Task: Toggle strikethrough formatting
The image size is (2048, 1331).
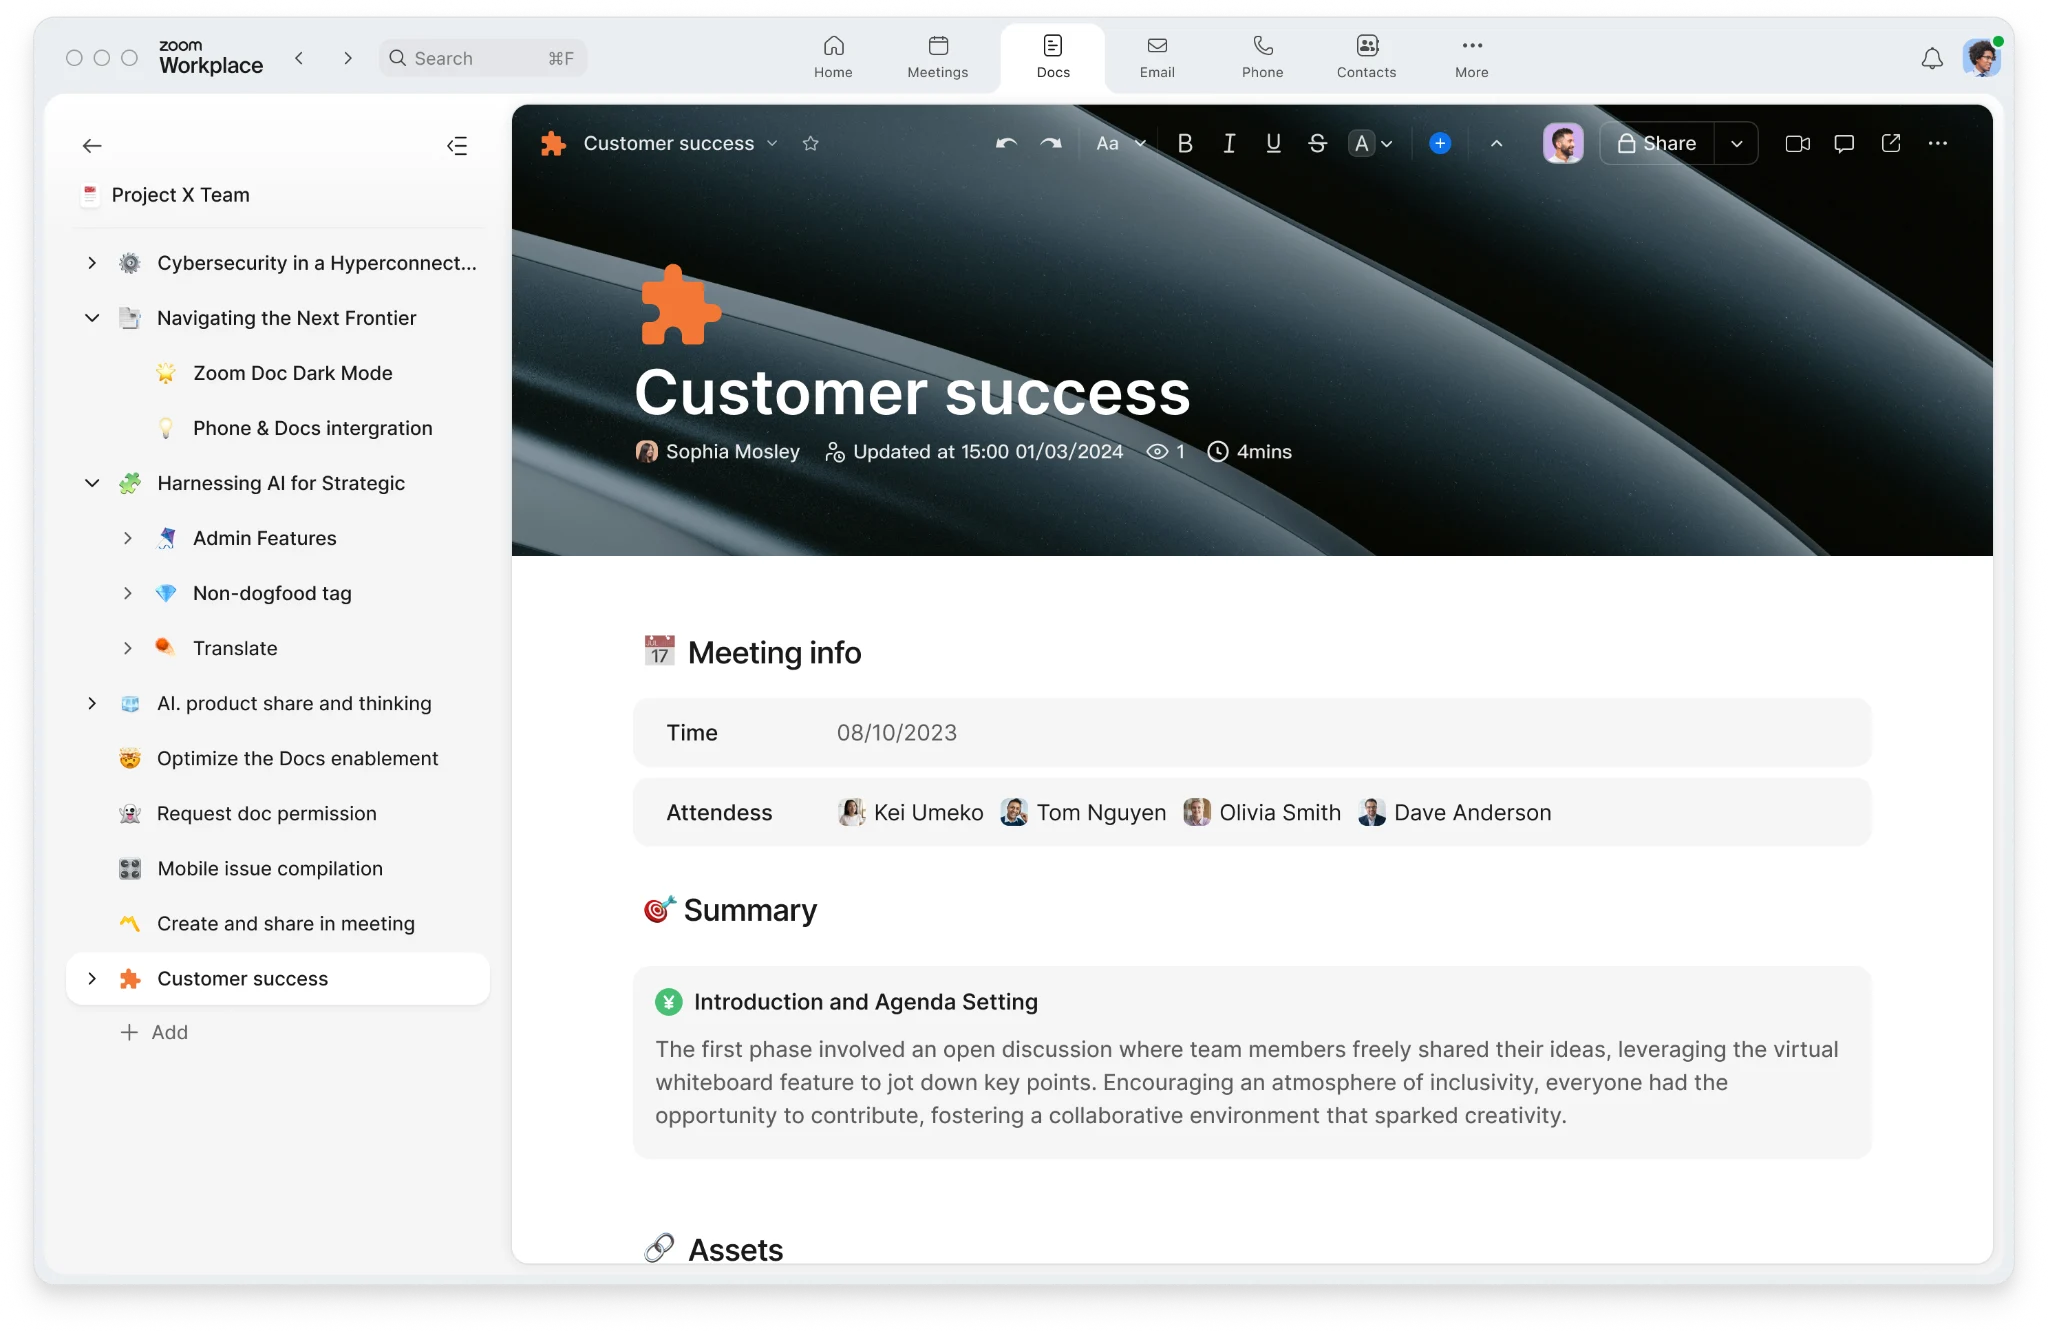Action: 1317,143
